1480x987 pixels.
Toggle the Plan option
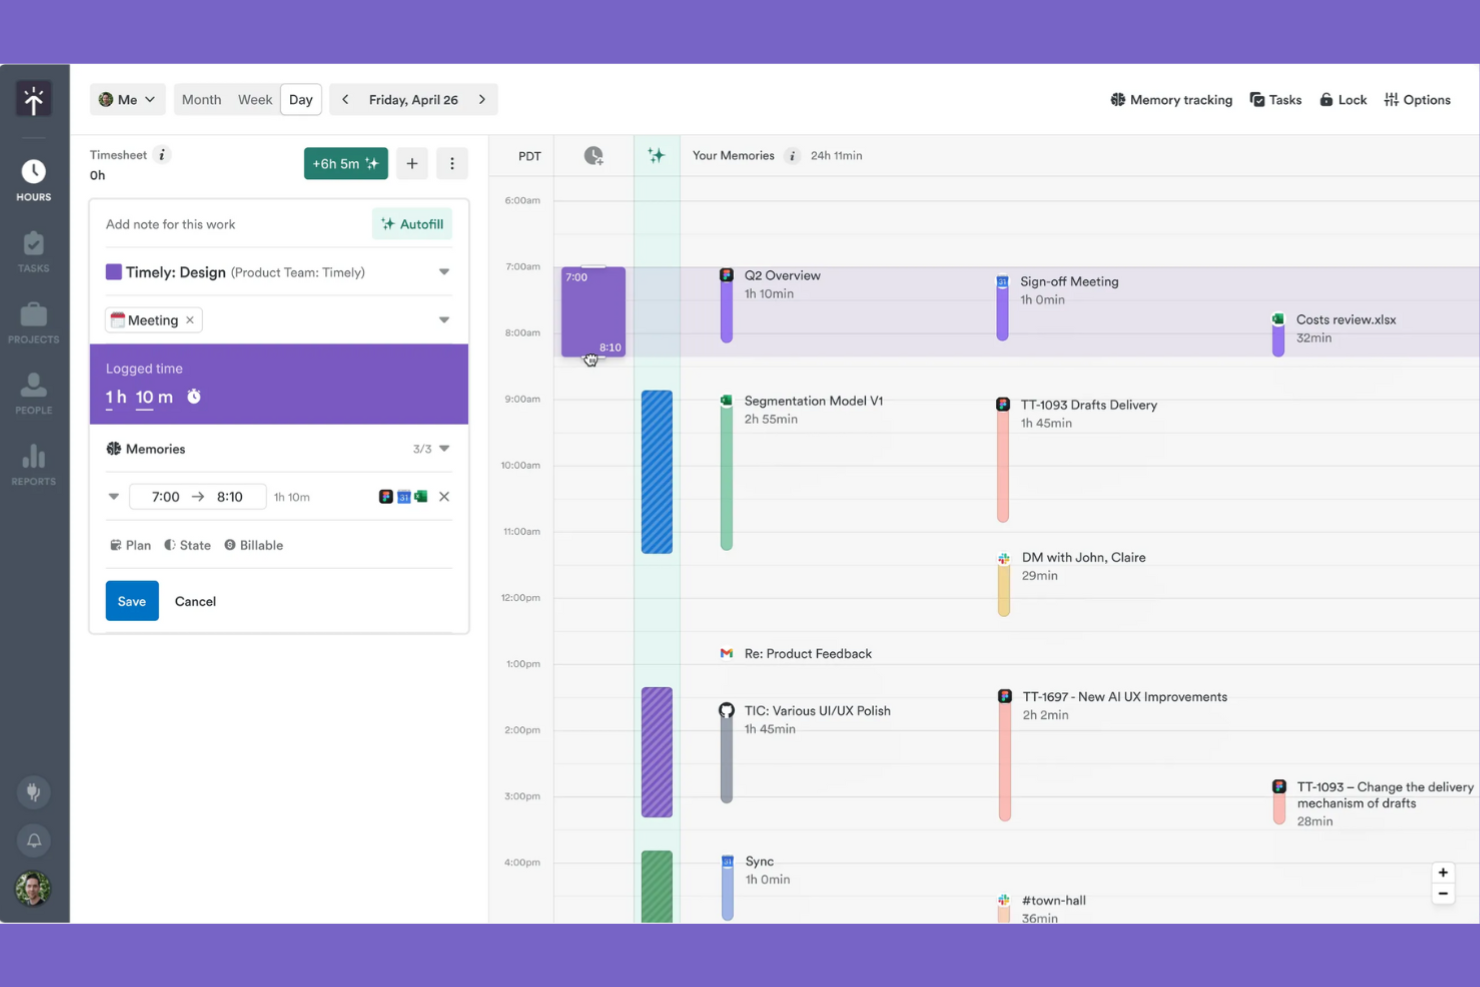coord(130,545)
